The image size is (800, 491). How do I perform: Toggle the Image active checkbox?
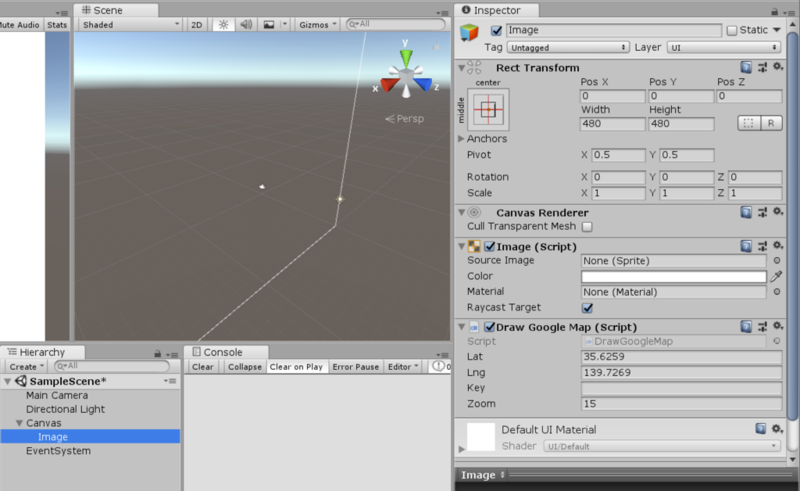[x=496, y=31]
